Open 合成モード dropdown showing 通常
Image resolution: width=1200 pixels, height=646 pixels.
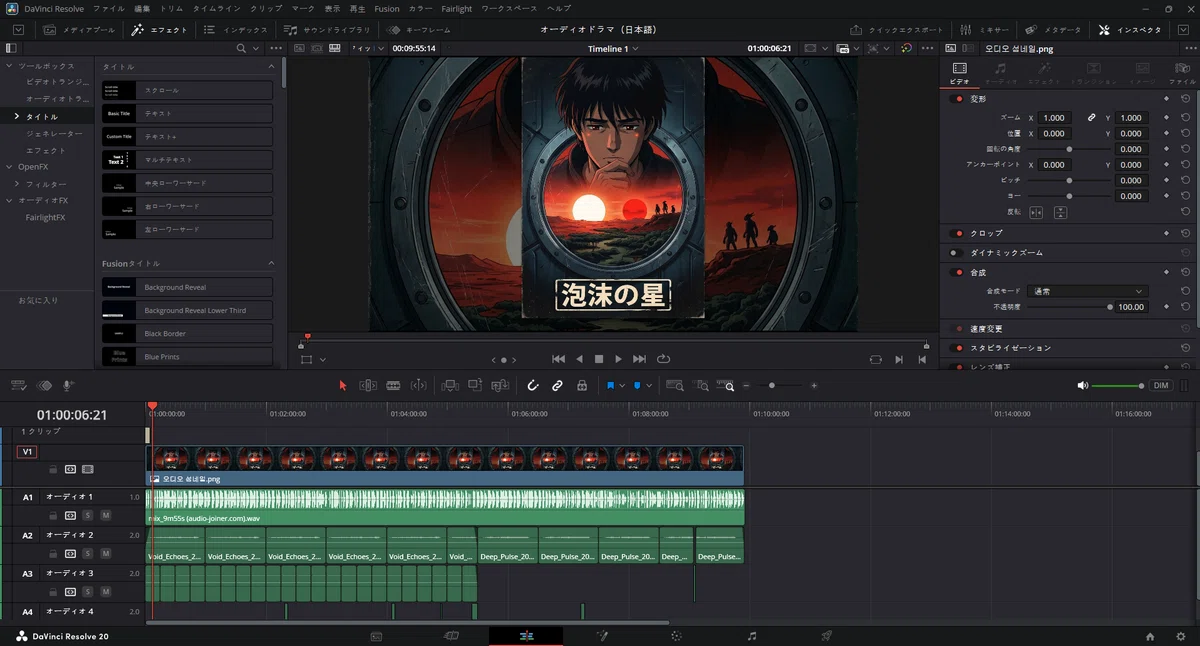[1088, 291]
